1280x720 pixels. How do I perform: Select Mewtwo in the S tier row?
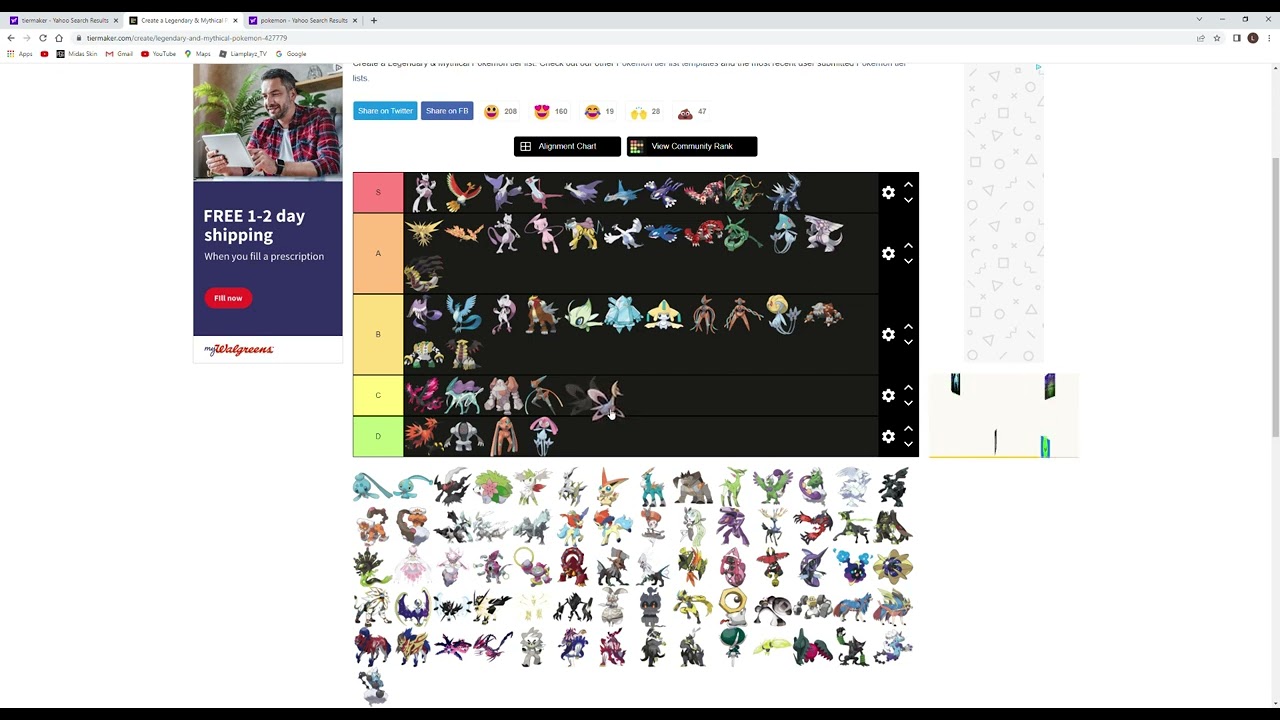(x=424, y=192)
